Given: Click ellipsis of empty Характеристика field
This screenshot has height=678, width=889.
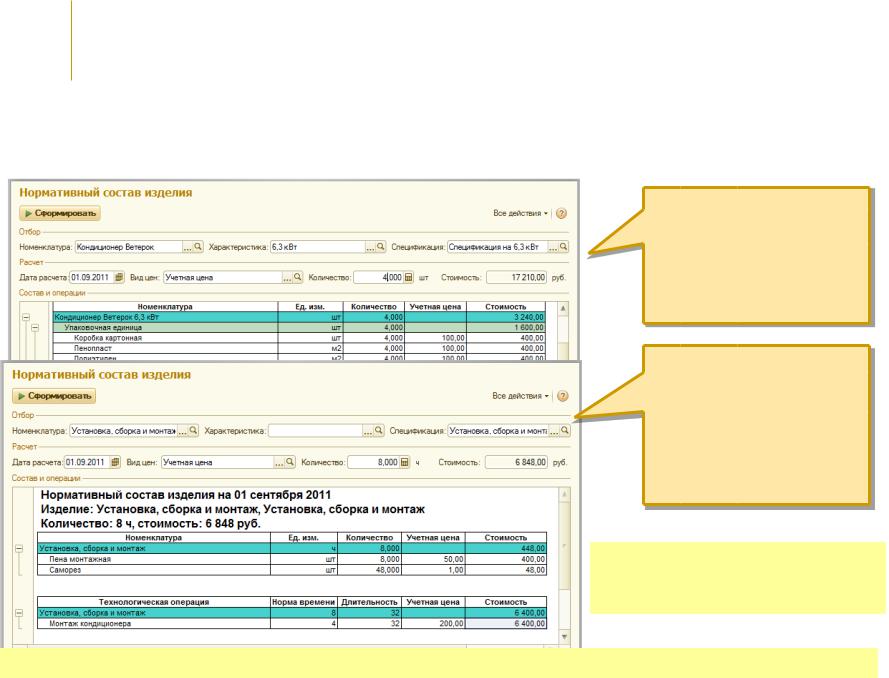Looking at the screenshot, I should 368,431.
